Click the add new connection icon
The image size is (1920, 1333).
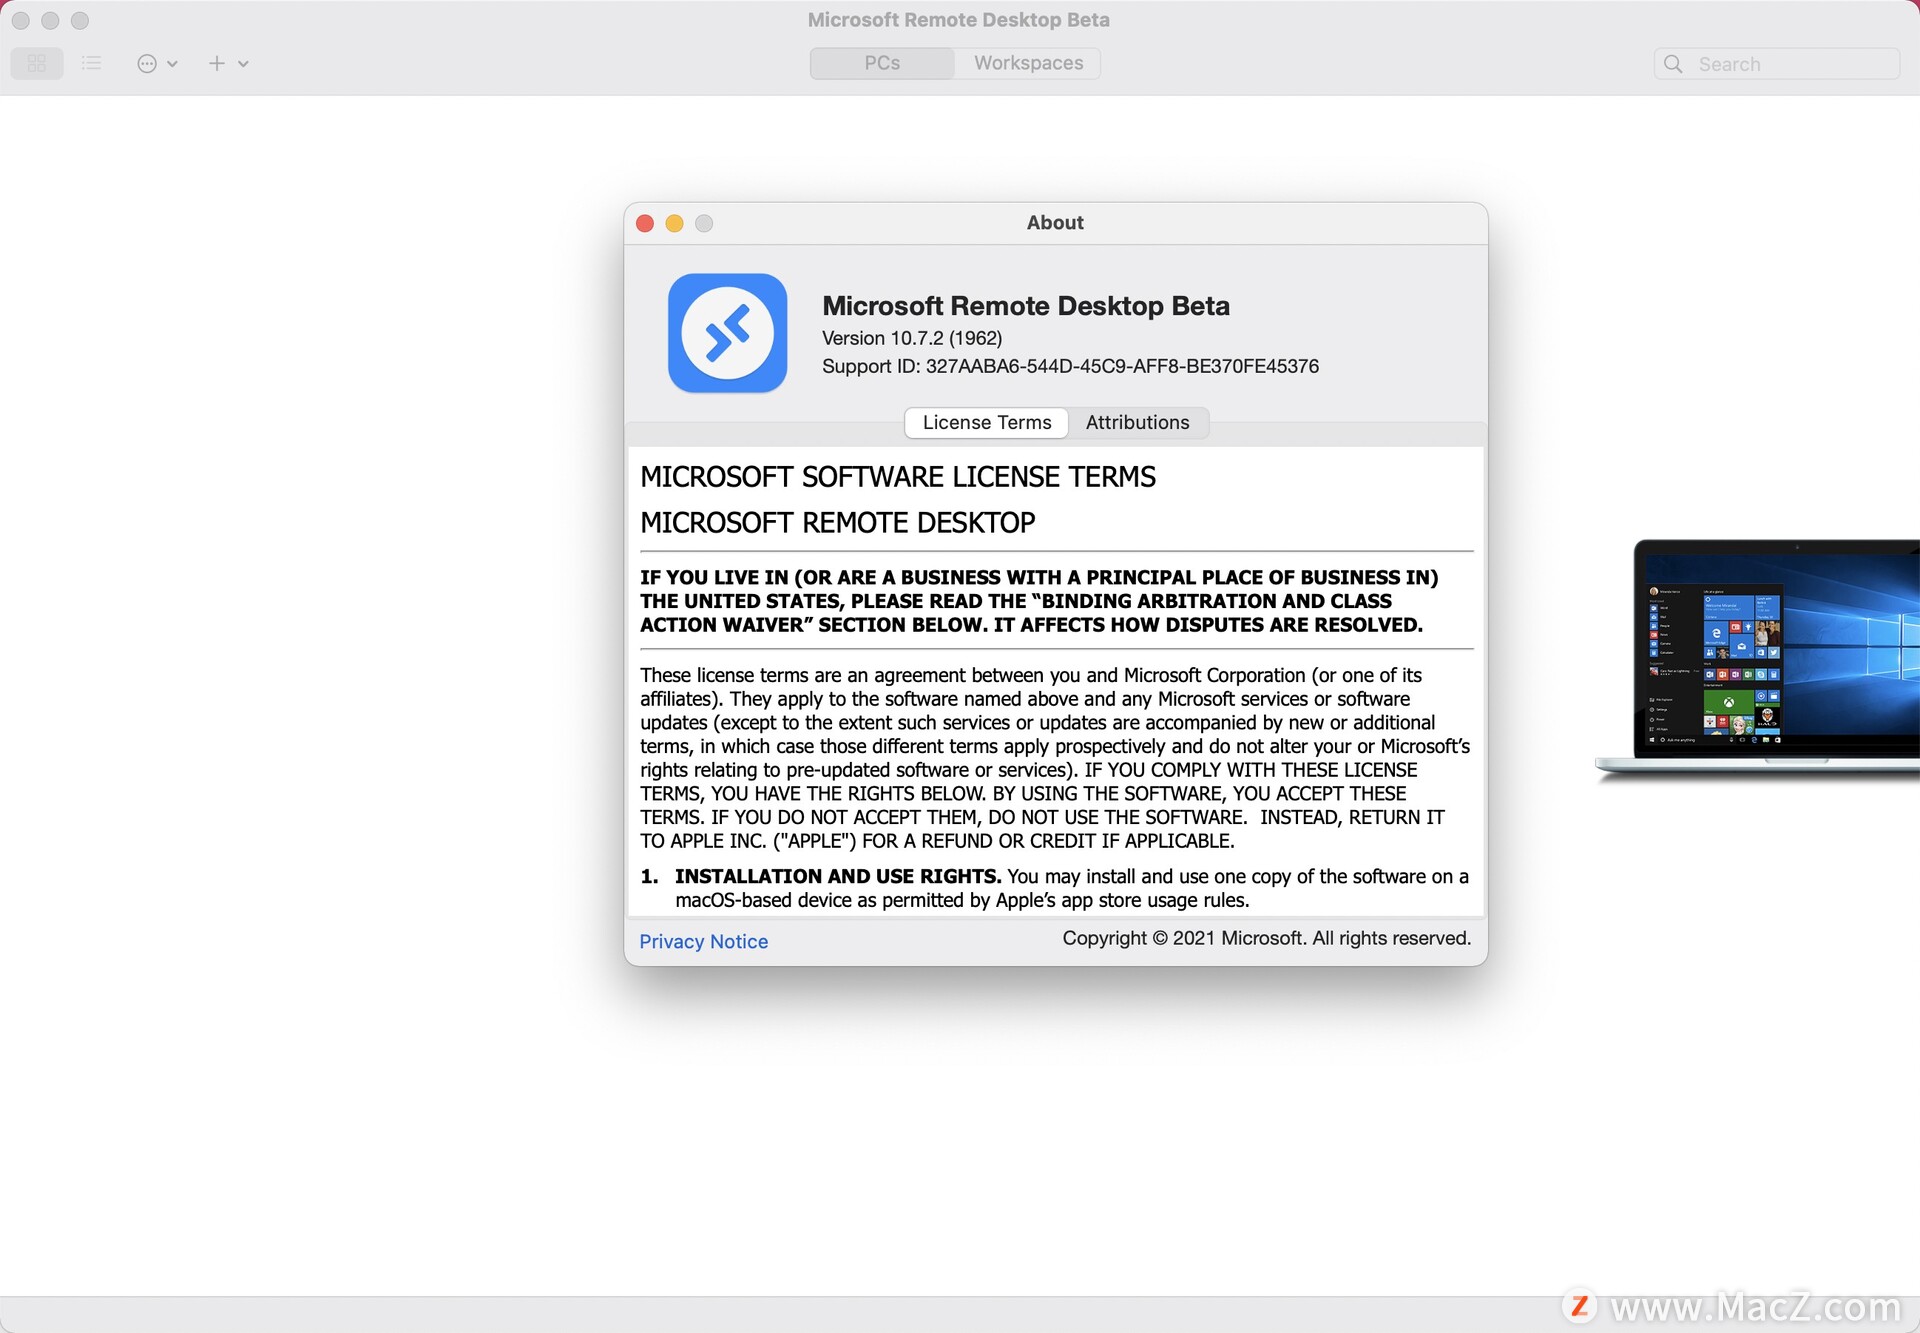click(x=214, y=61)
